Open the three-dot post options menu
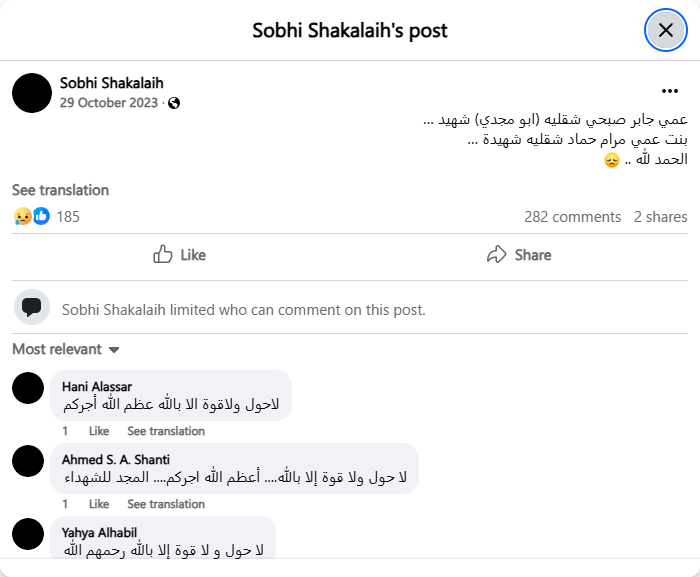 point(669,90)
